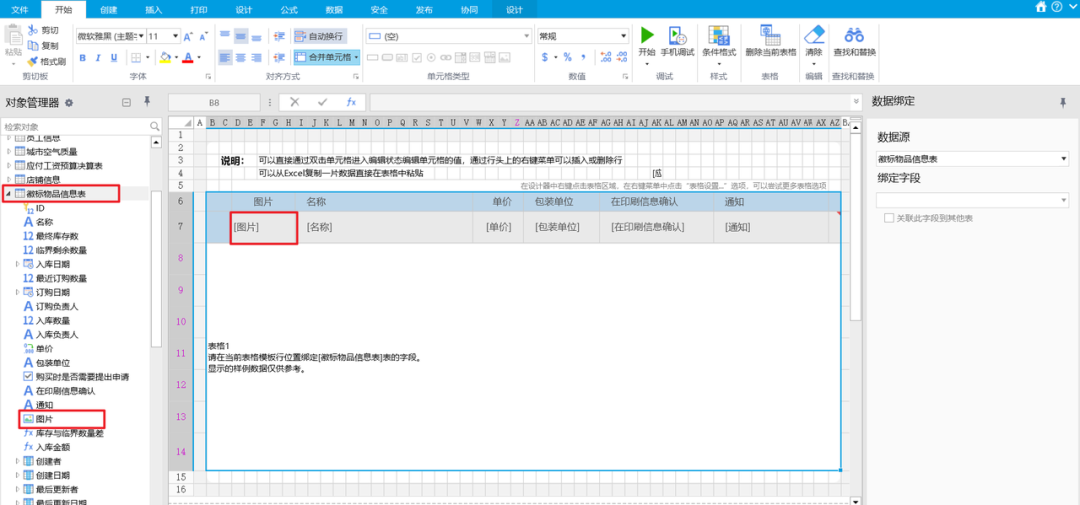Viewport: 1080px width, 505px height.
Task: Open the font color red A swatch
Action: 187,58
